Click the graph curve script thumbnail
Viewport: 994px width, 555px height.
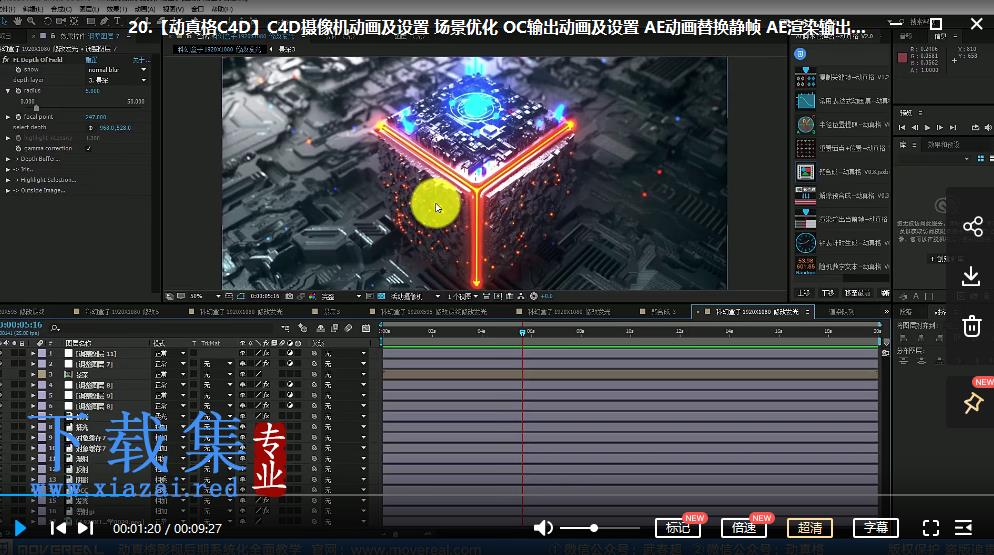[x=805, y=101]
